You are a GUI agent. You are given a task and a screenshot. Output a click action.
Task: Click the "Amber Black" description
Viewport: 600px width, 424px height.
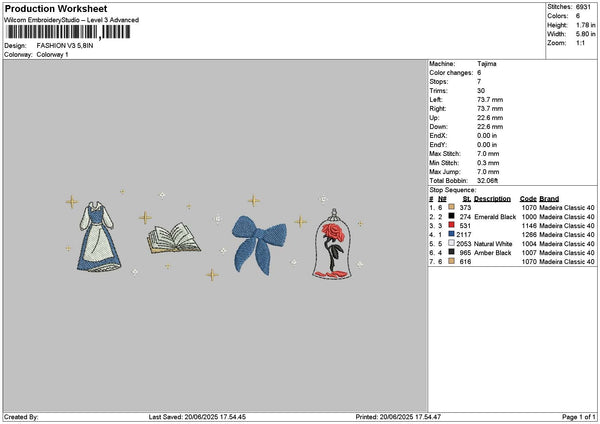492,253
